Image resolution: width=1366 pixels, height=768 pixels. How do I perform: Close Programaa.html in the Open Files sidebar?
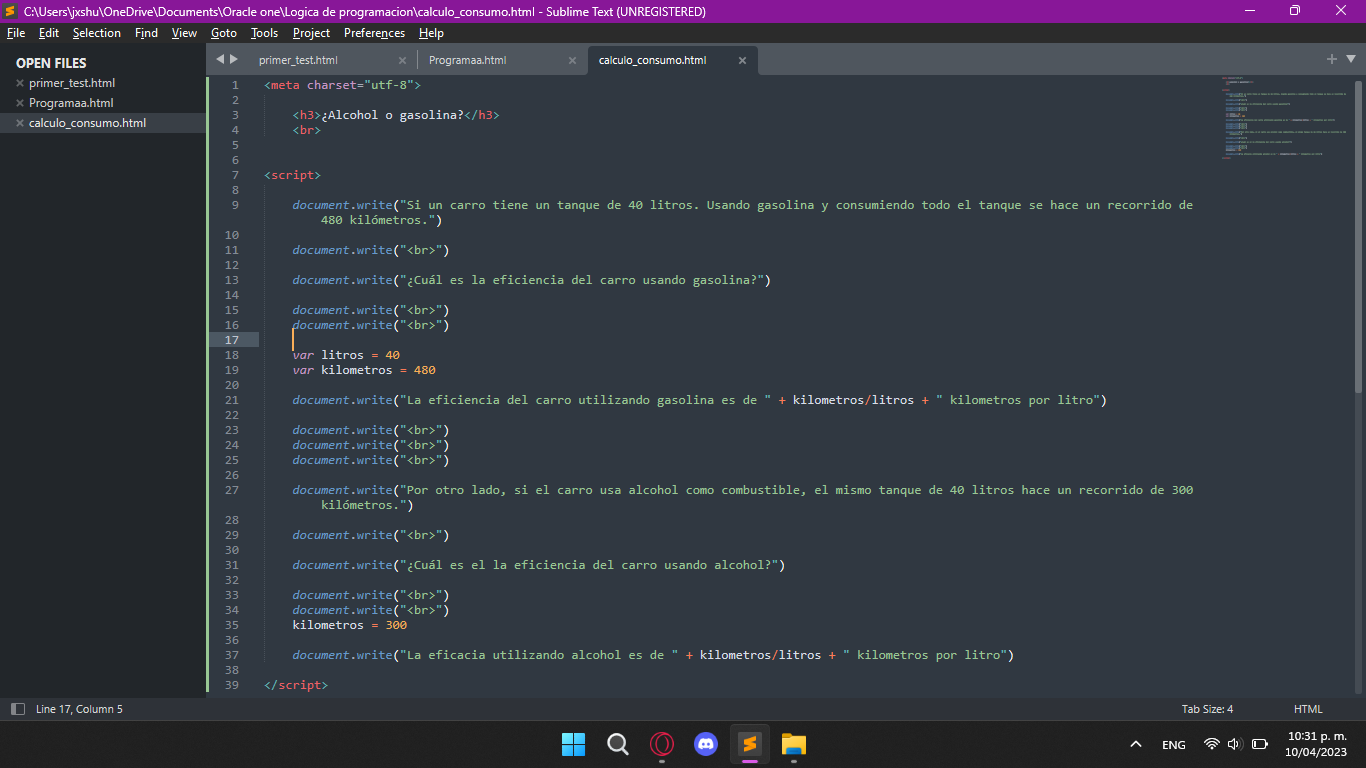point(20,103)
